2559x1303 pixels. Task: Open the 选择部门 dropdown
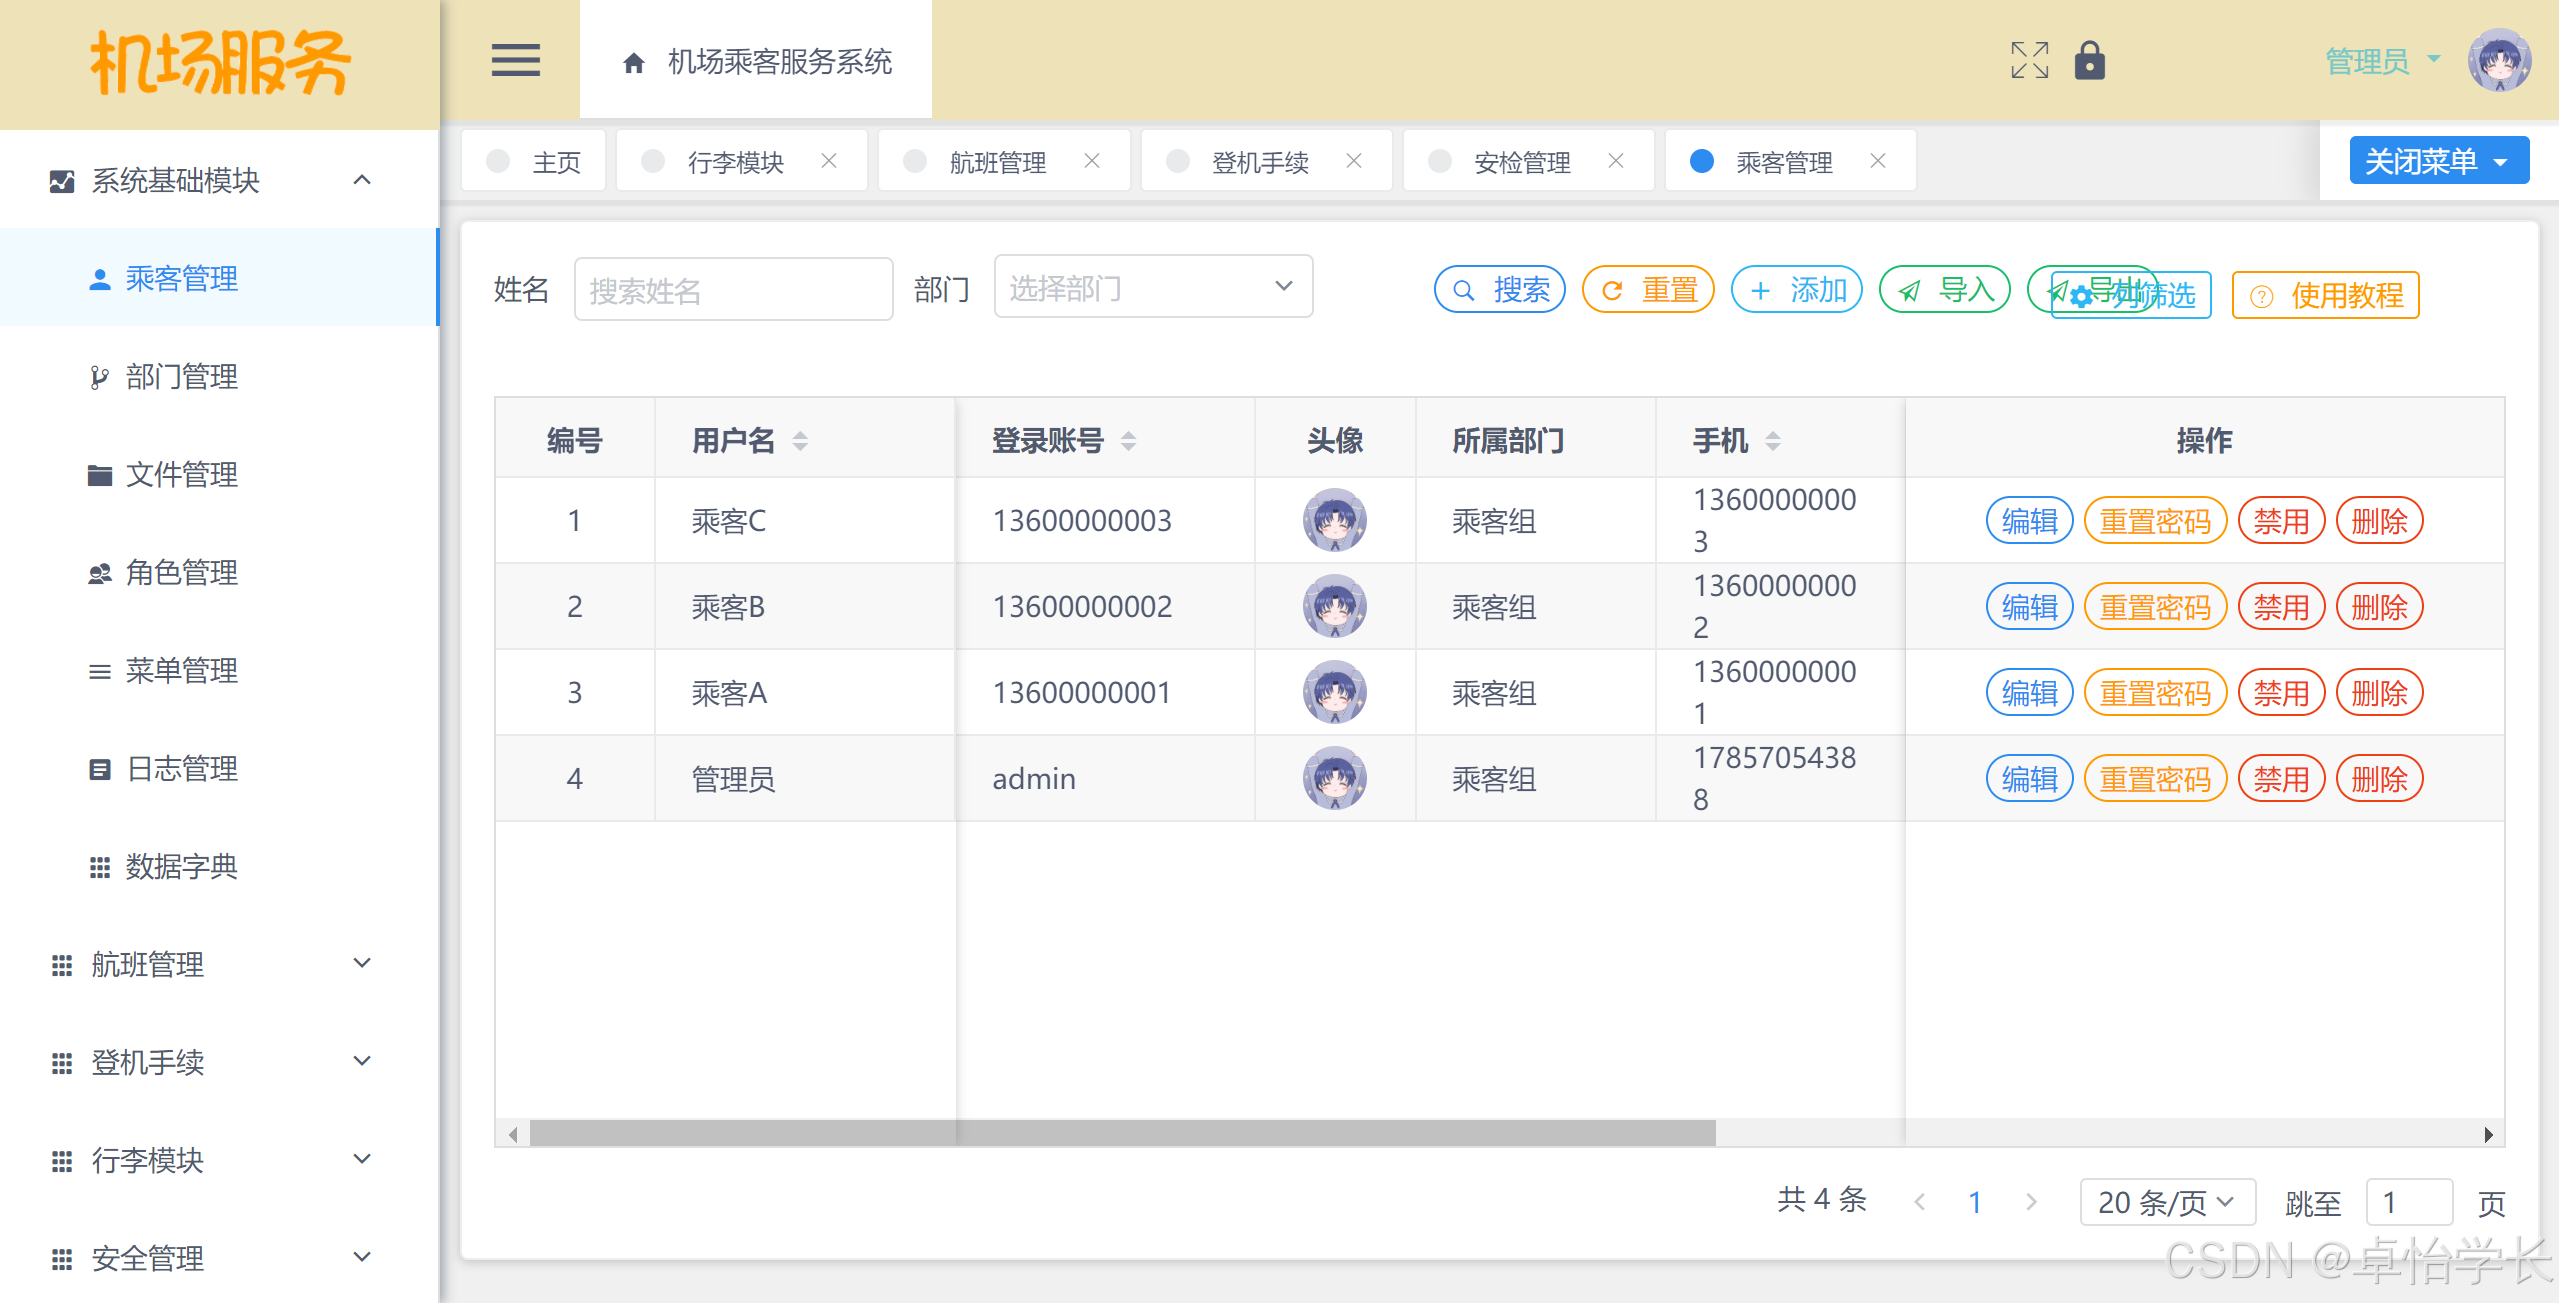[x=1153, y=287]
